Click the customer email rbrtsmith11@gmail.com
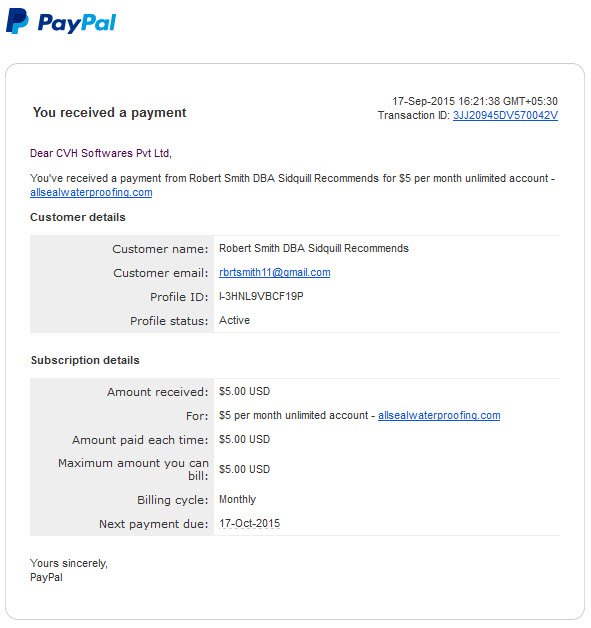This screenshot has width=591, height=628. pyautogui.click(x=275, y=272)
